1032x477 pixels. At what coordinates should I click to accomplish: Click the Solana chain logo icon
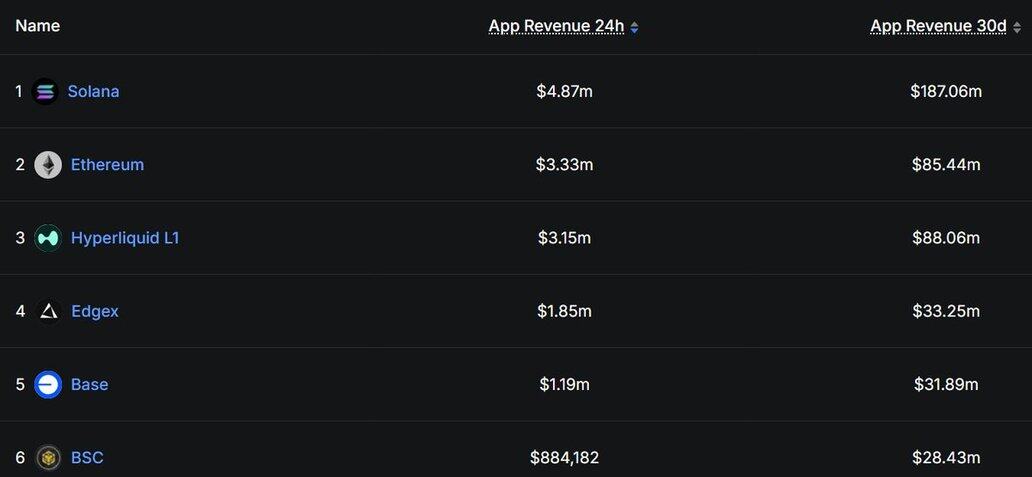coord(45,91)
